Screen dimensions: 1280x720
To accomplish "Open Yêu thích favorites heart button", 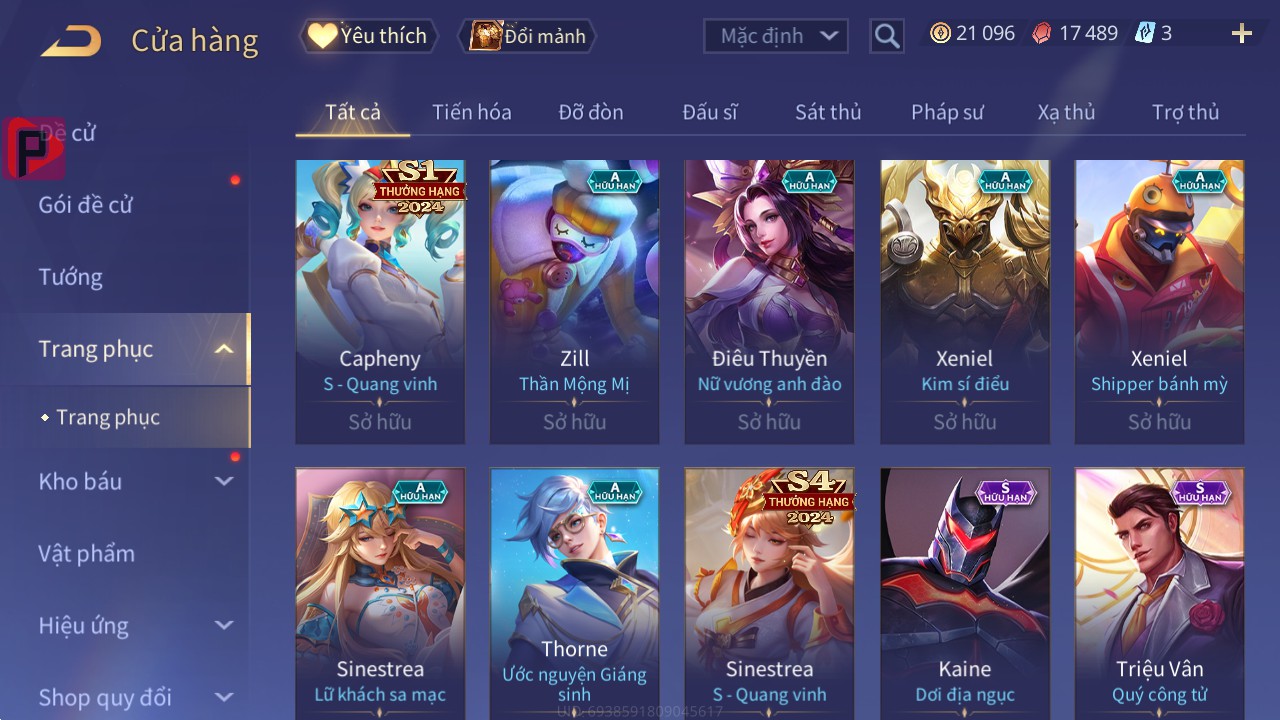I will pos(368,36).
